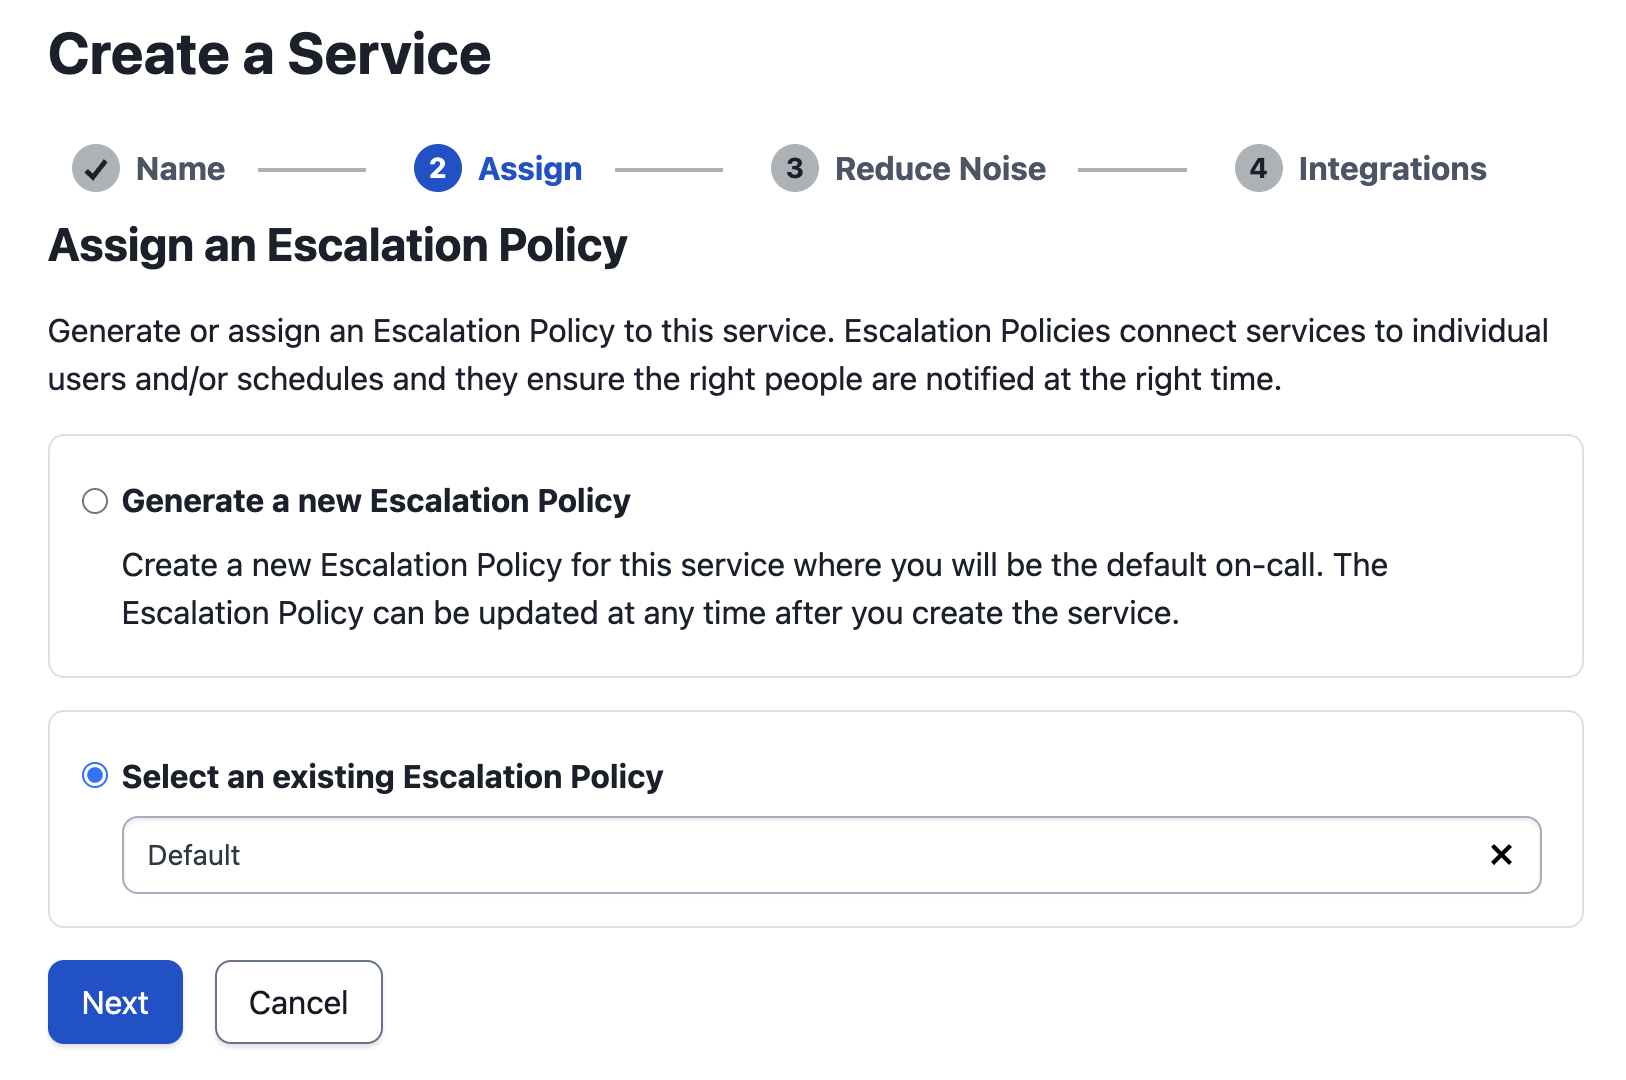Click the step 4 circle icon

pos(1258,168)
